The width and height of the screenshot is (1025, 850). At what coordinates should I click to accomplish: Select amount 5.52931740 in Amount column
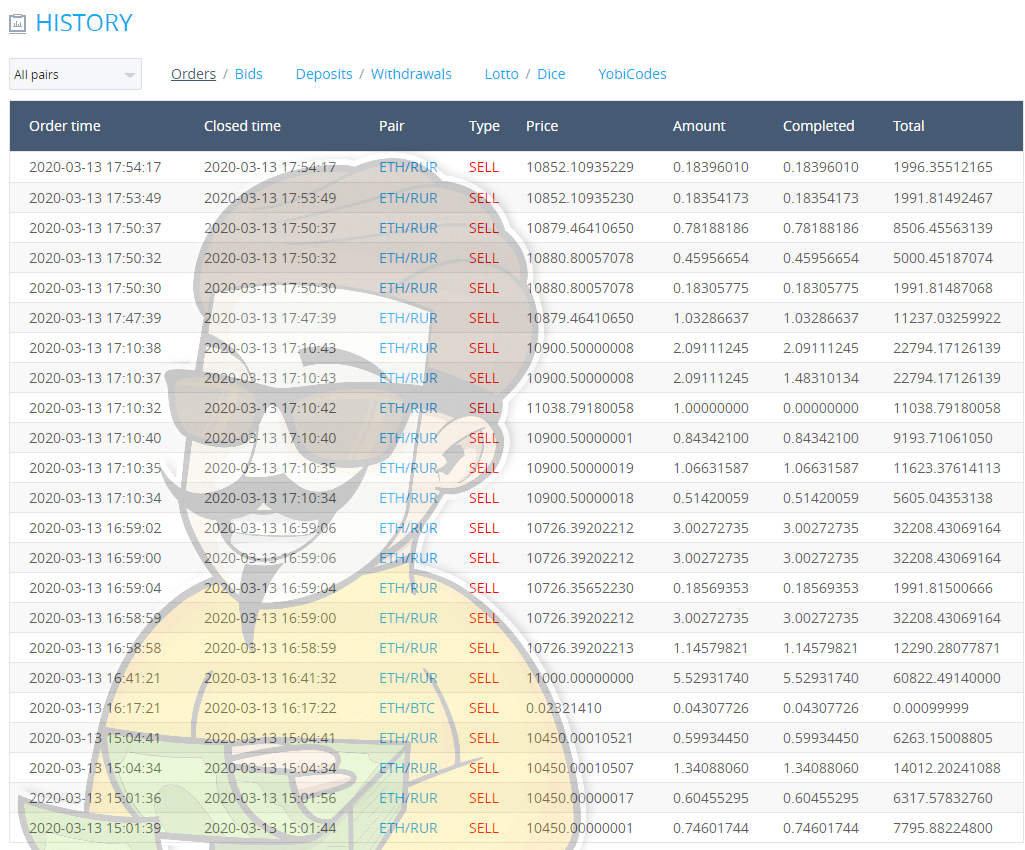711,678
